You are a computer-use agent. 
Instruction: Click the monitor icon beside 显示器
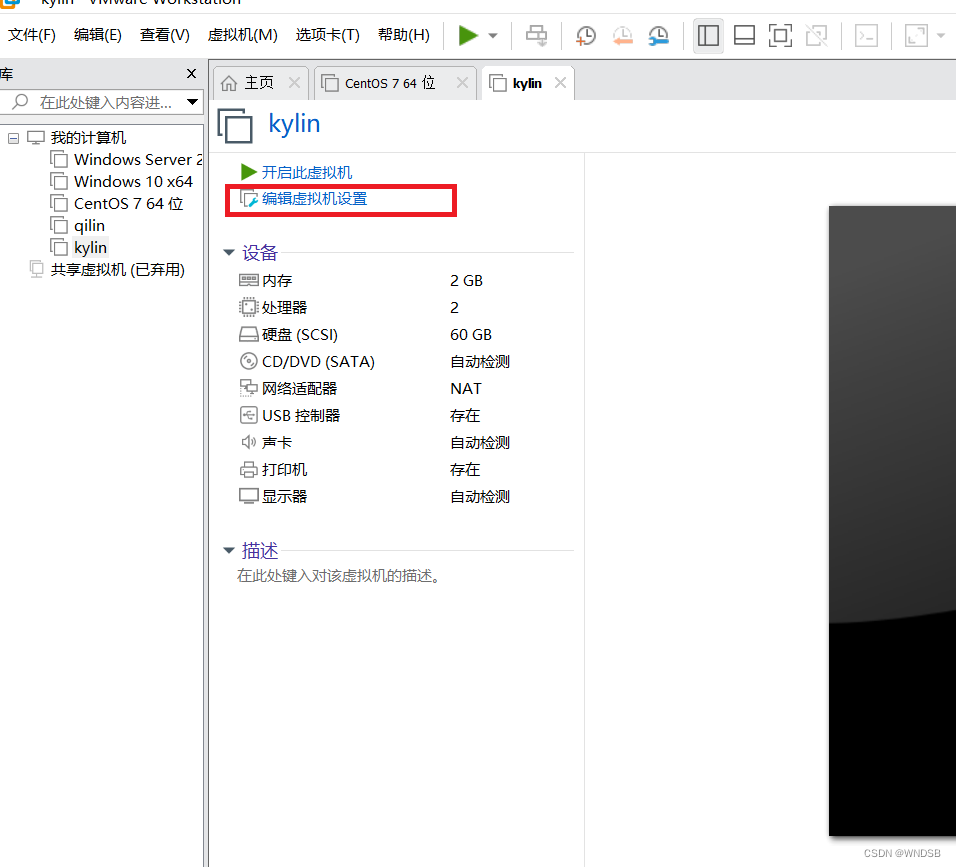249,496
